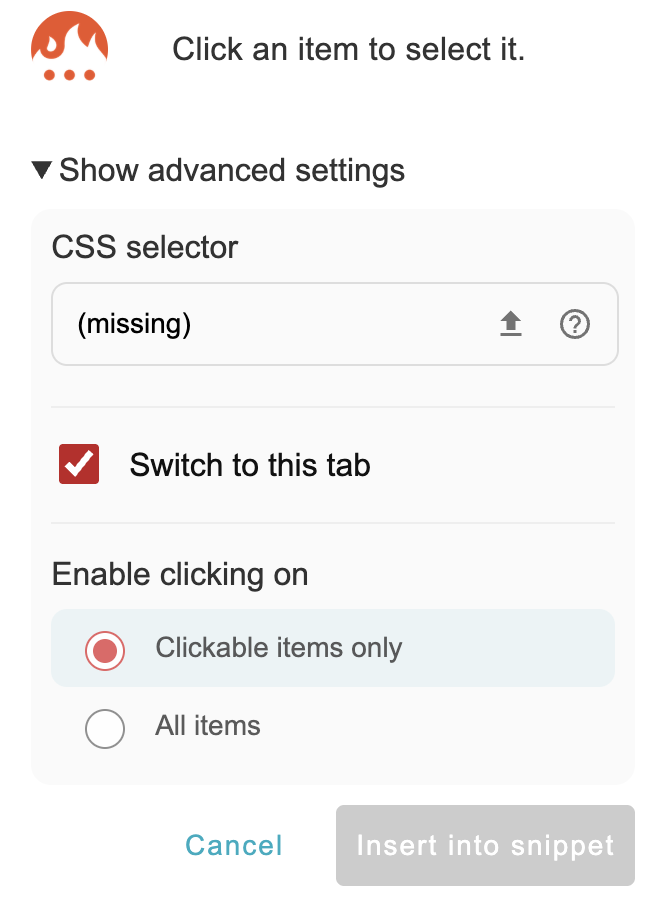Viewport: 666px width, 906px height.
Task: Click the "Click an item to select it." text
Action: (349, 50)
